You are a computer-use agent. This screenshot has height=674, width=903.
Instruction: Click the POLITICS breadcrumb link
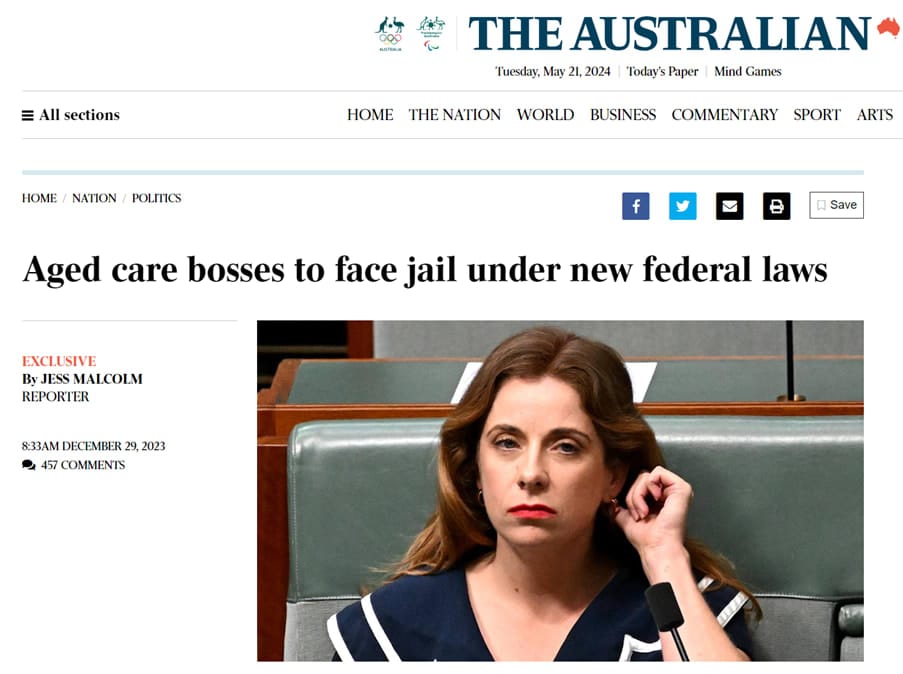[x=156, y=198]
